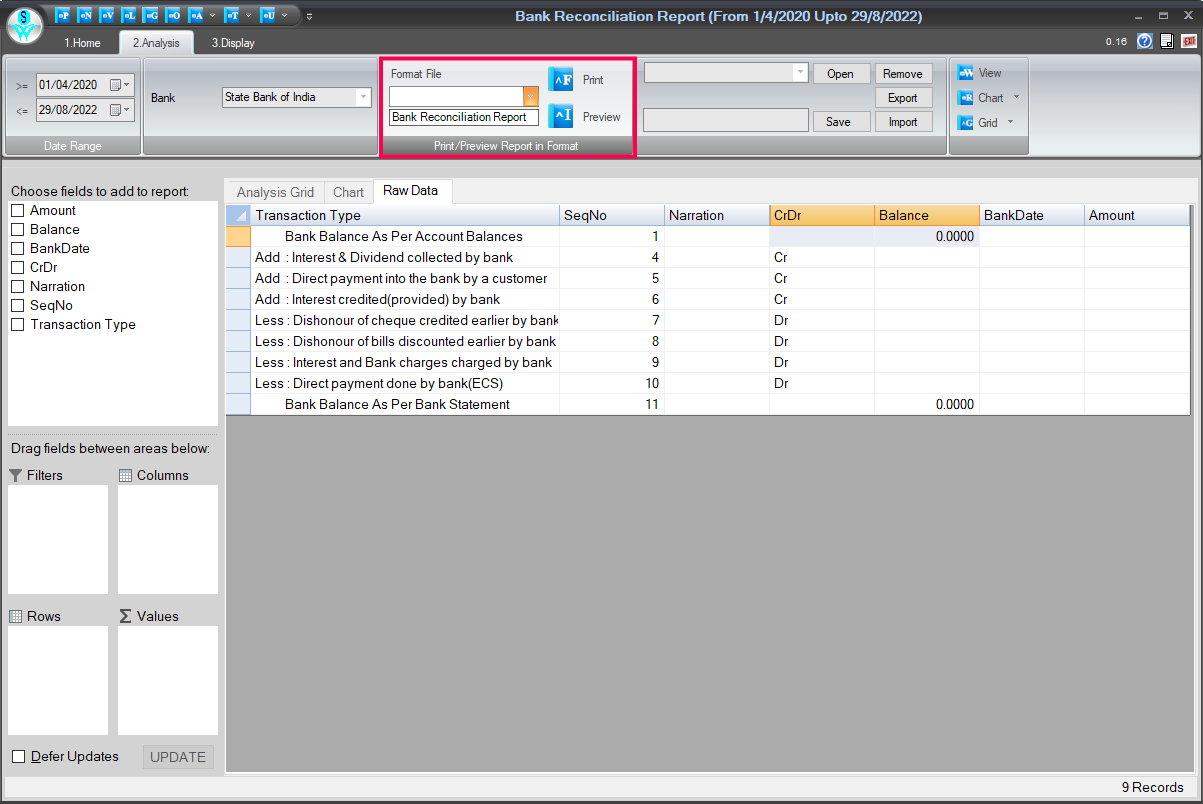The image size is (1203, 804).
Task: Click the T quick access toolbar icon
Action: pos(232,15)
